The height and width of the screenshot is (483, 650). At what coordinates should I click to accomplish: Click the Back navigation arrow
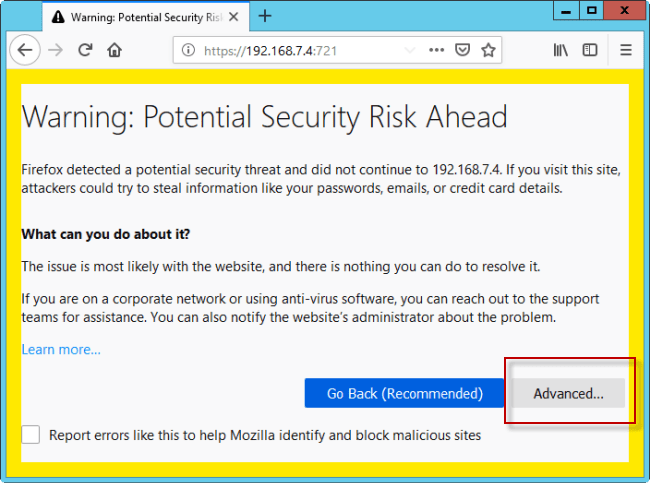[x=25, y=50]
